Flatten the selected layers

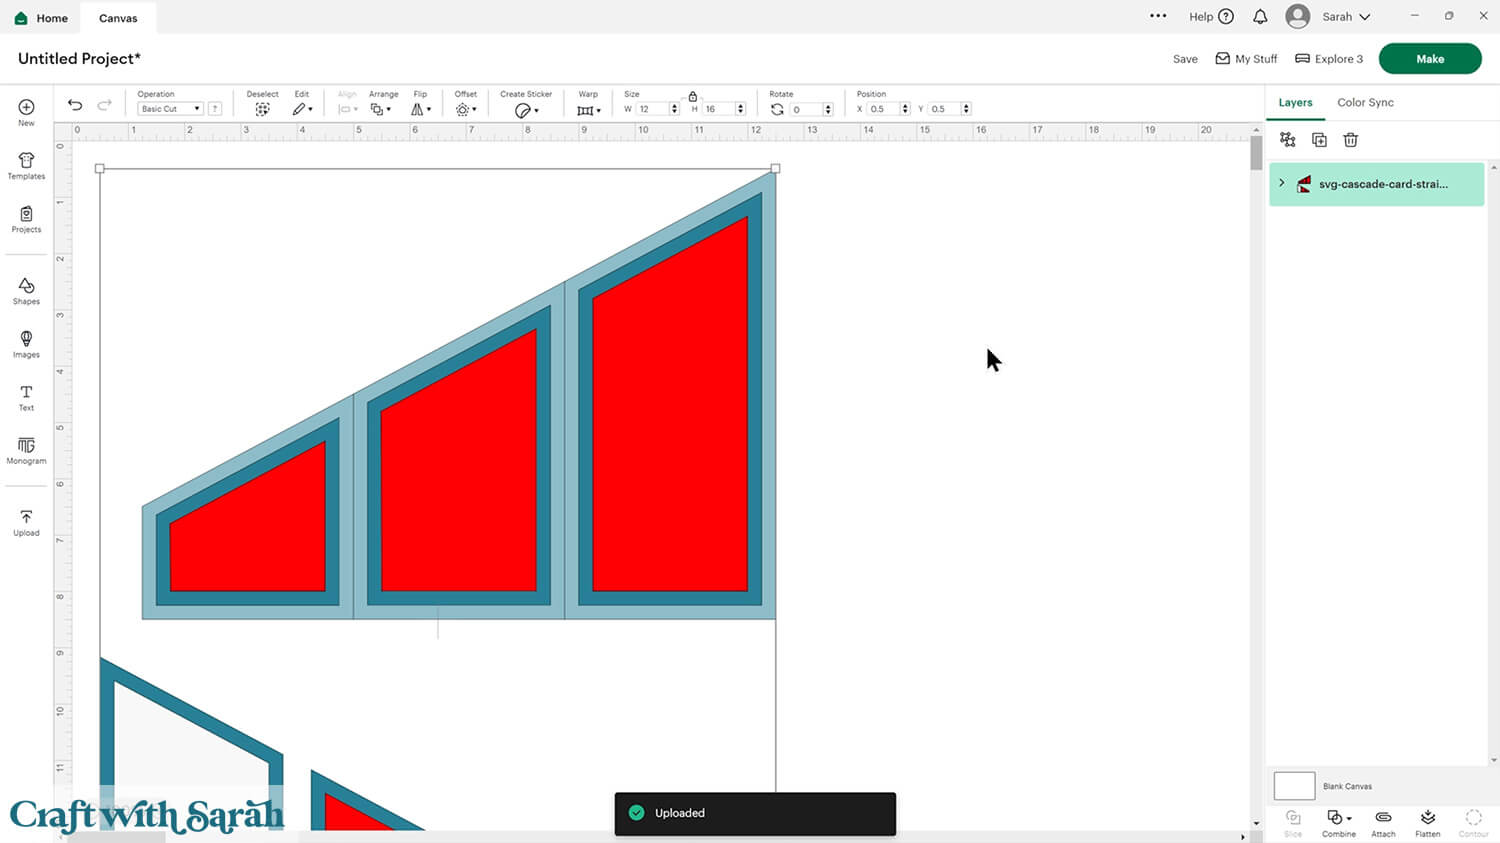click(x=1427, y=822)
